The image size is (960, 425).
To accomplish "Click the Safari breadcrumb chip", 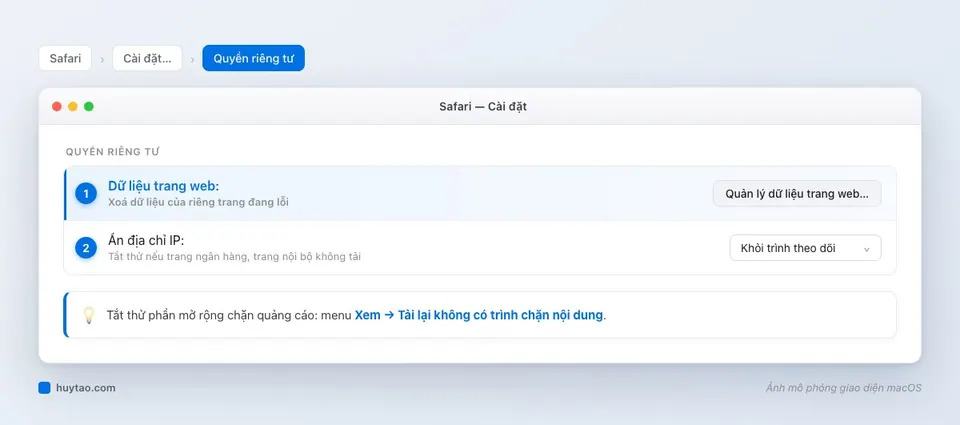I will pyautogui.click(x=65, y=58).
